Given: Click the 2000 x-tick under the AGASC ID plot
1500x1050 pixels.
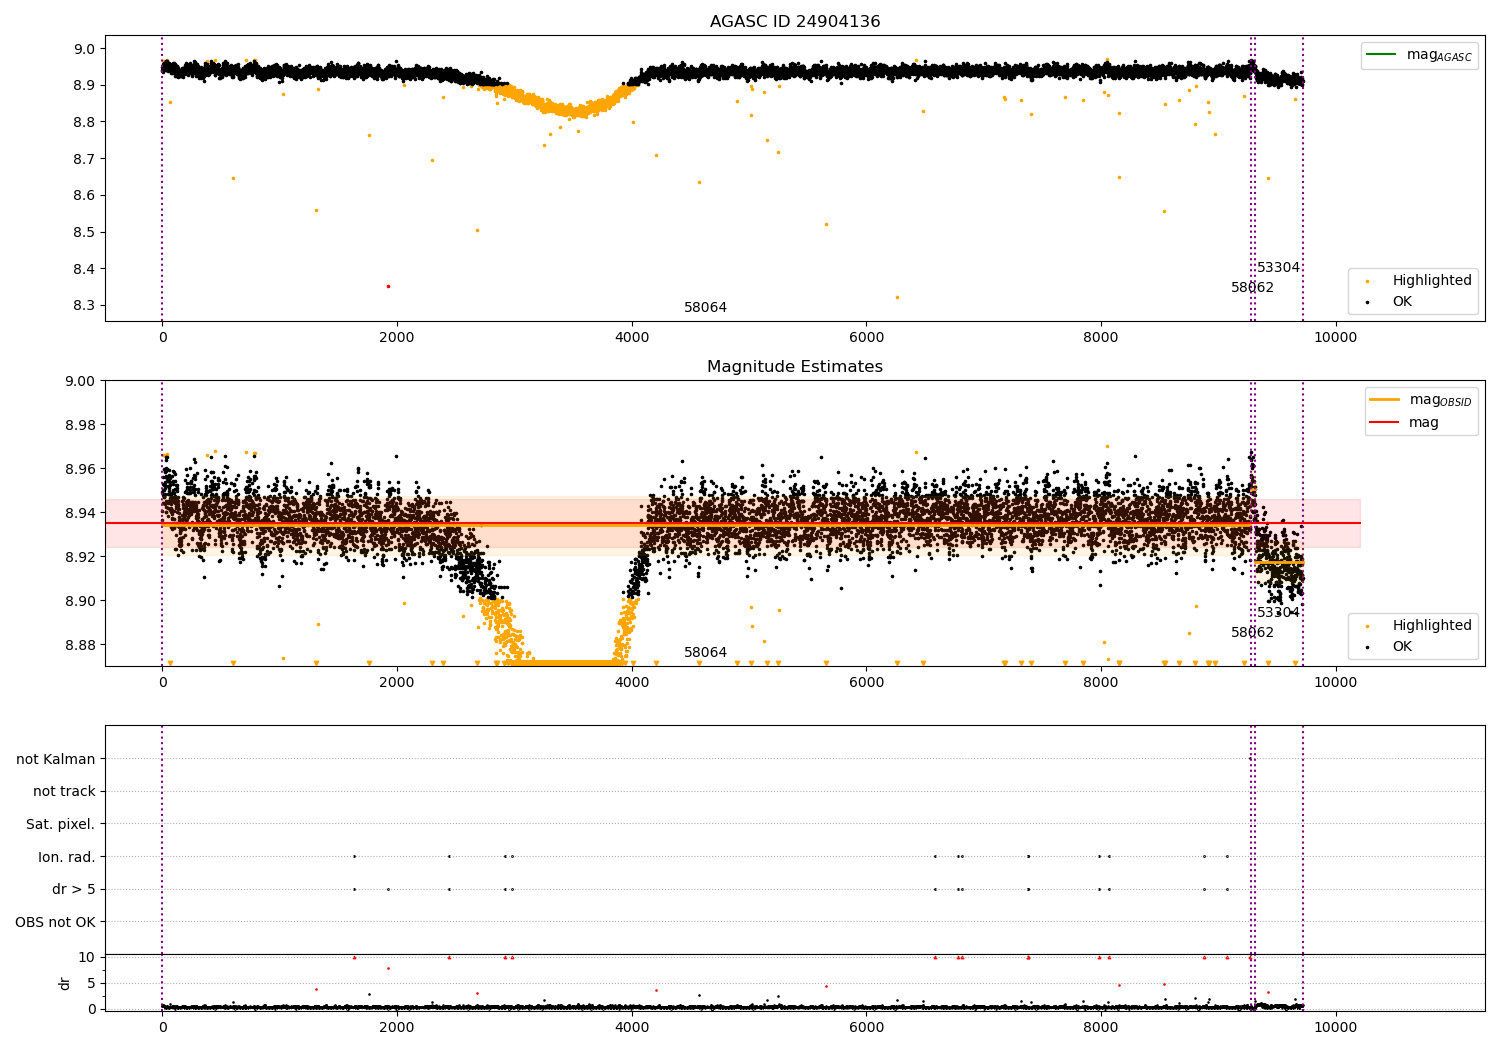Looking at the screenshot, I should click(397, 338).
